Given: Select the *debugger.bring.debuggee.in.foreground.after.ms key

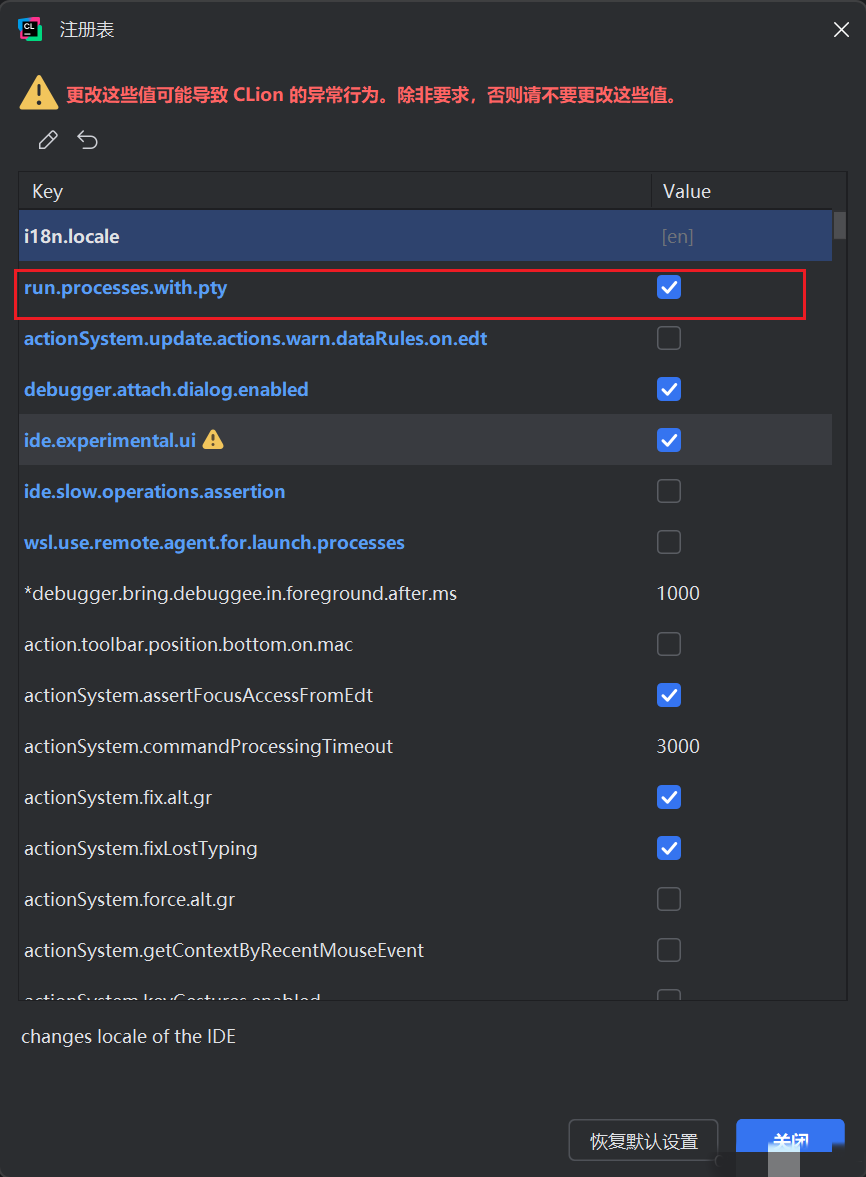Looking at the screenshot, I should 240,594.
